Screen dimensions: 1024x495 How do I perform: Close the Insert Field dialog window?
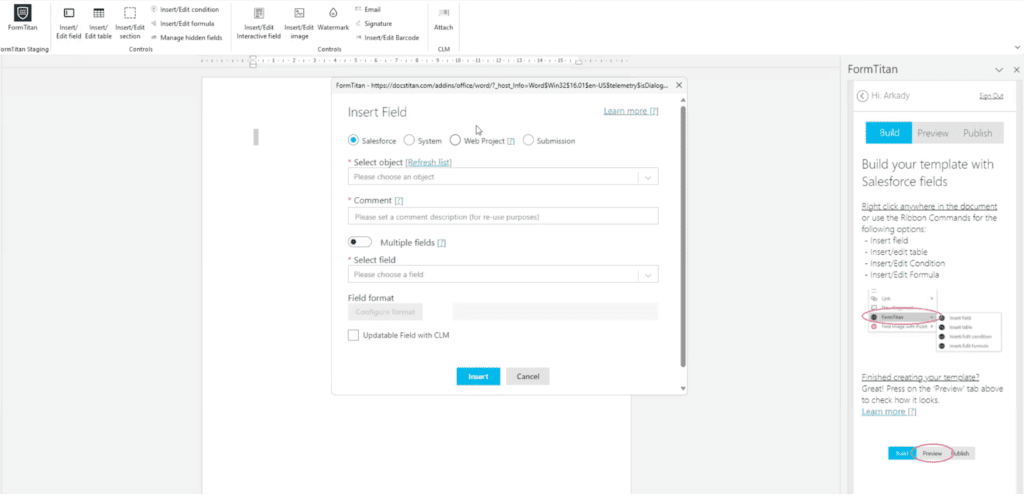[x=679, y=85]
